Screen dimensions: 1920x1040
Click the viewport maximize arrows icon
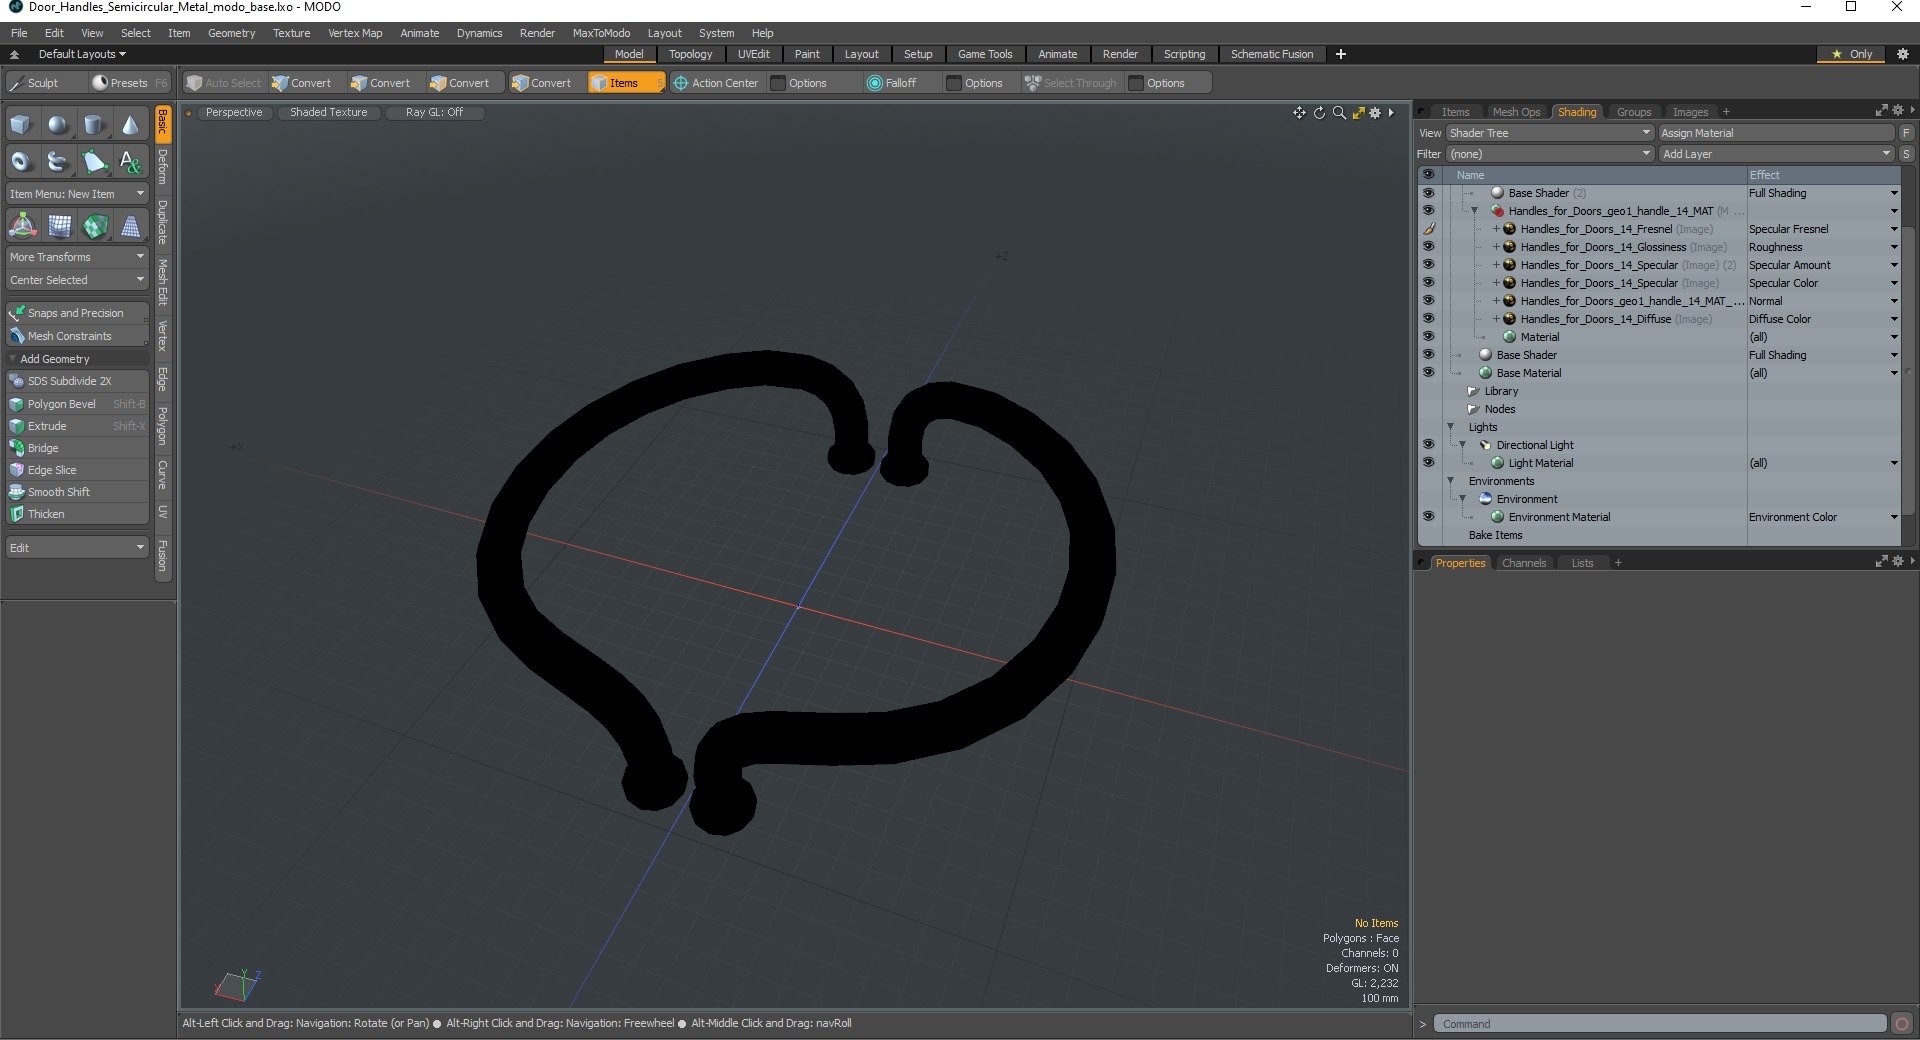[x=1358, y=113]
